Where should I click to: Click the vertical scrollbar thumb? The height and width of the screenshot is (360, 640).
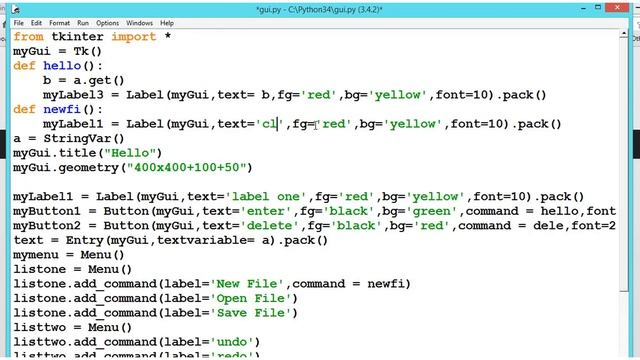pos(623,165)
